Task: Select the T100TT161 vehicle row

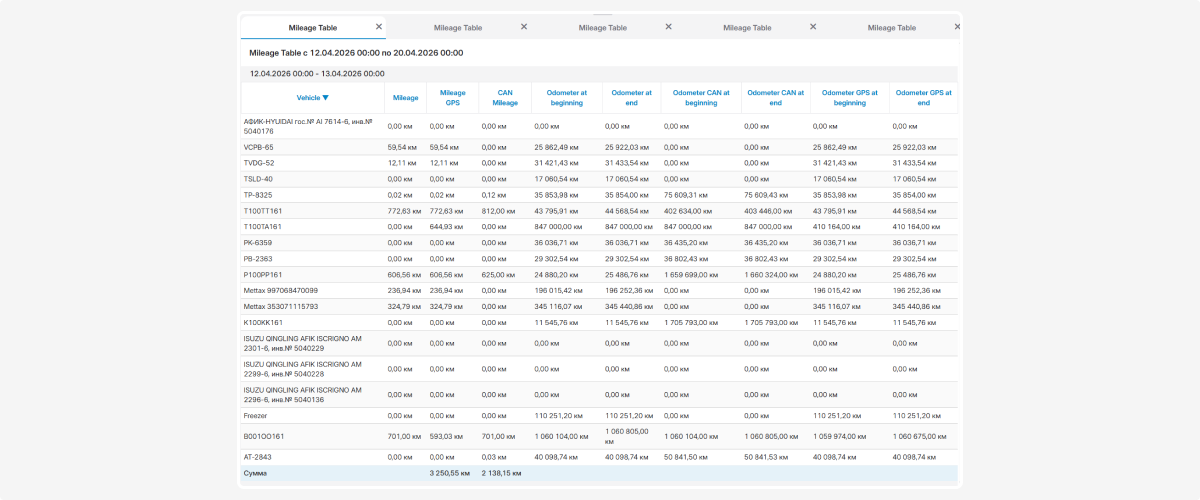Action: tap(599, 211)
